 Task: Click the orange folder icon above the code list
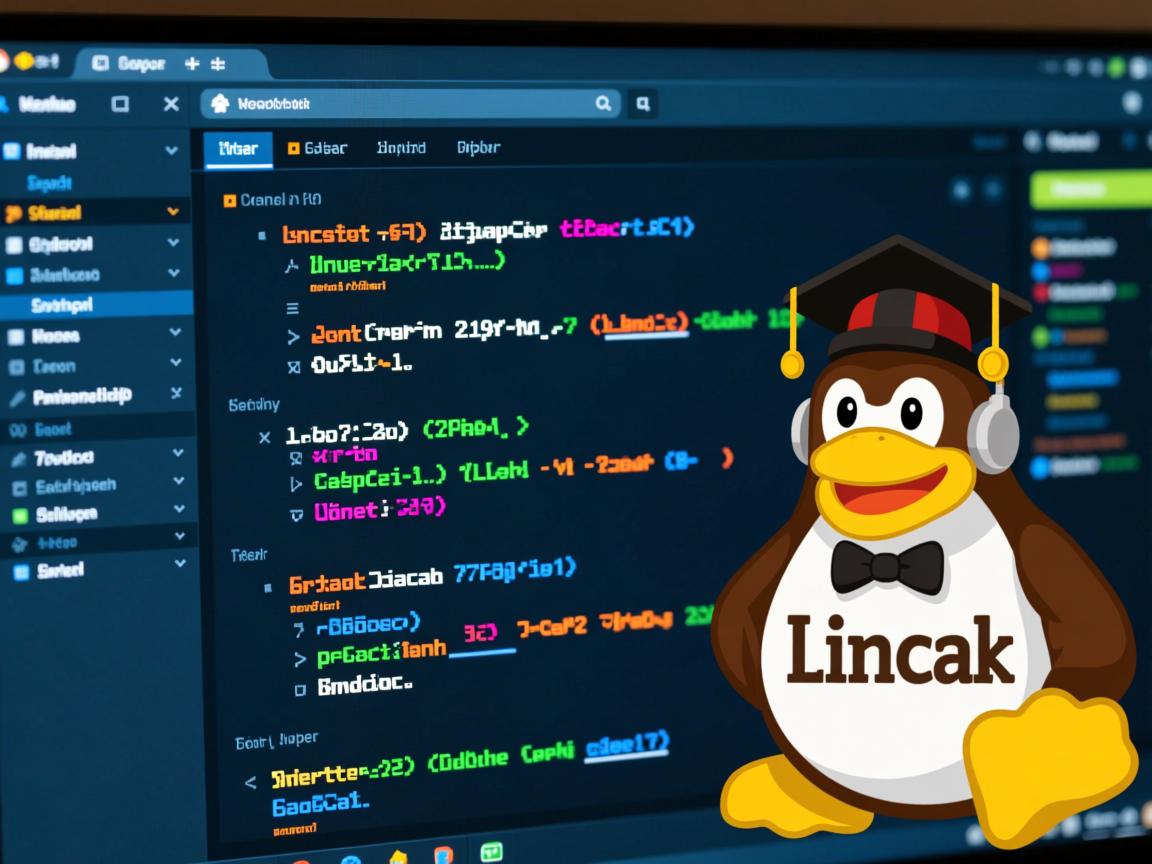click(229, 199)
